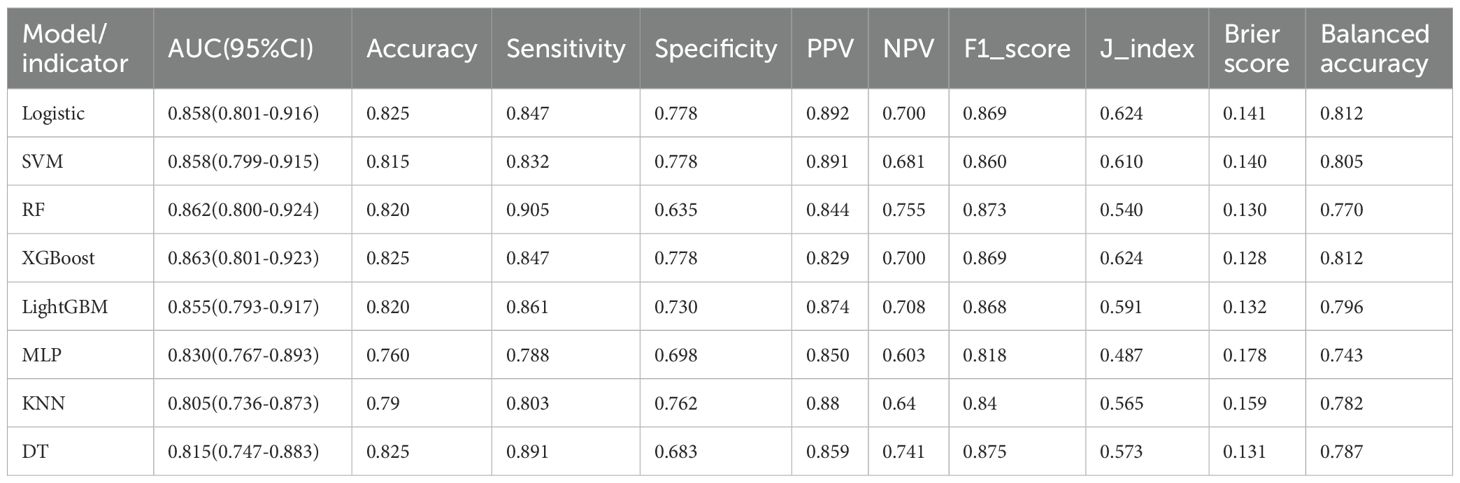The width and height of the screenshot is (1460, 483).
Task: Select the LightGBM row label
Action: 64,306
